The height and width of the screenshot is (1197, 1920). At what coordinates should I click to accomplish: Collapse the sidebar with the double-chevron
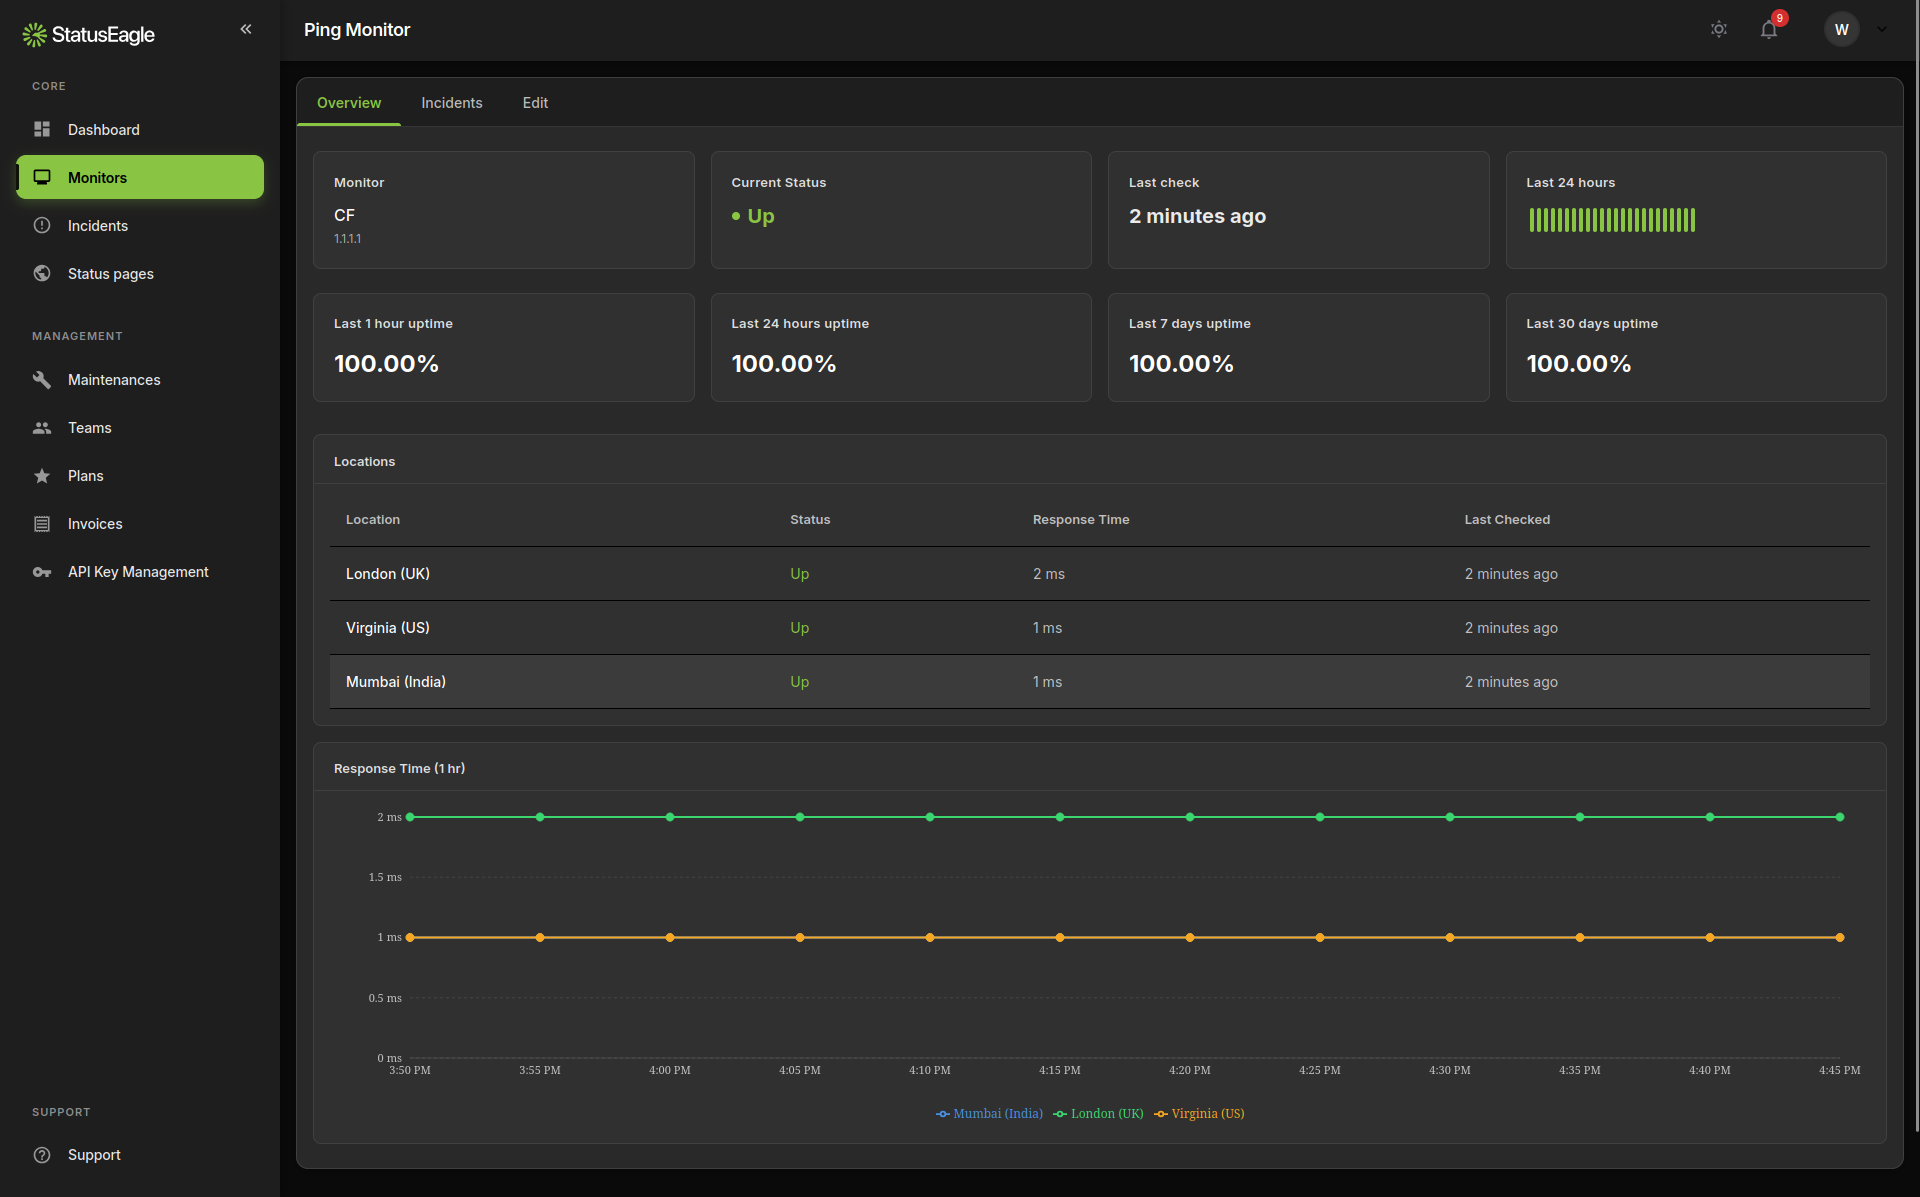coord(246,29)
